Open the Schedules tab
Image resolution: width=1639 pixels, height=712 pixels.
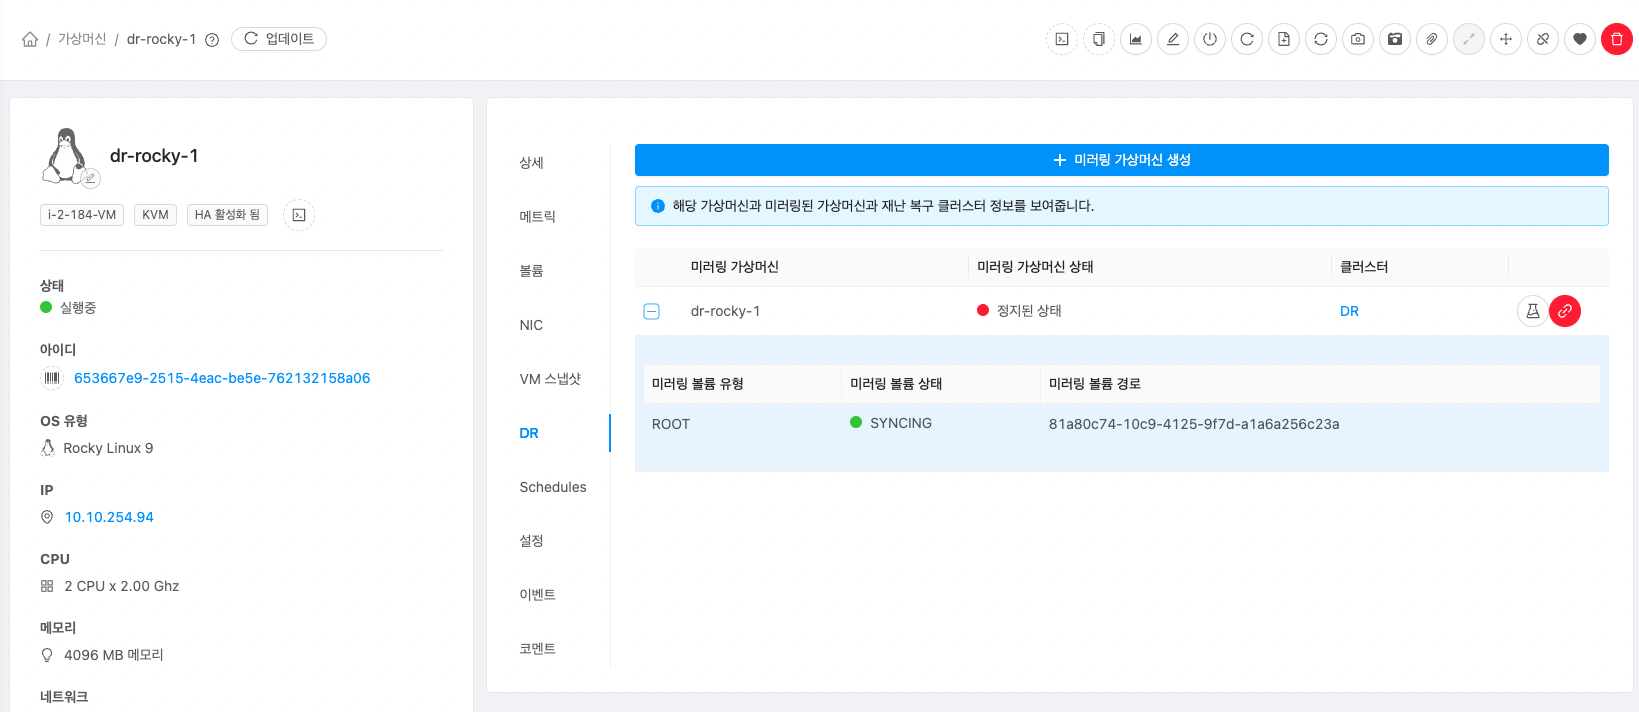pyautogui.click(x=552, y=487)
